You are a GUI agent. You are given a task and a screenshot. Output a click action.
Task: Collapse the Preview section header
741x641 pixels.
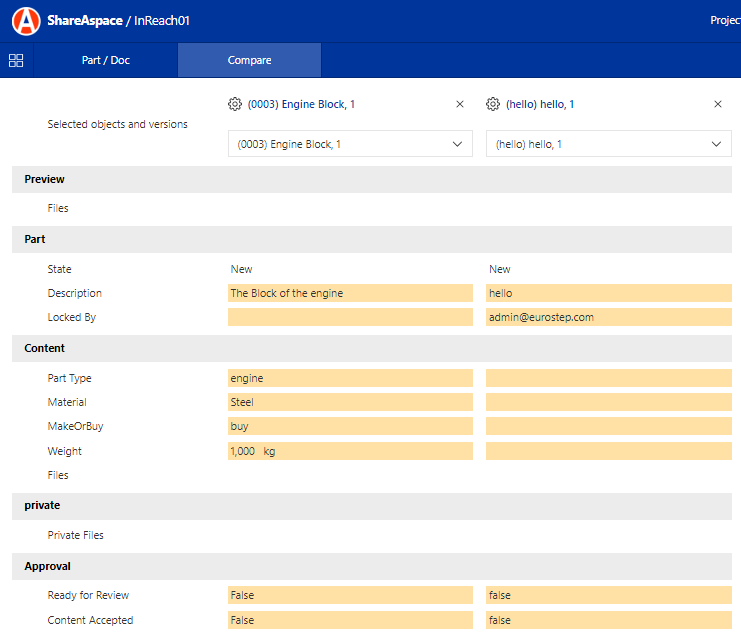pos(45,179)
